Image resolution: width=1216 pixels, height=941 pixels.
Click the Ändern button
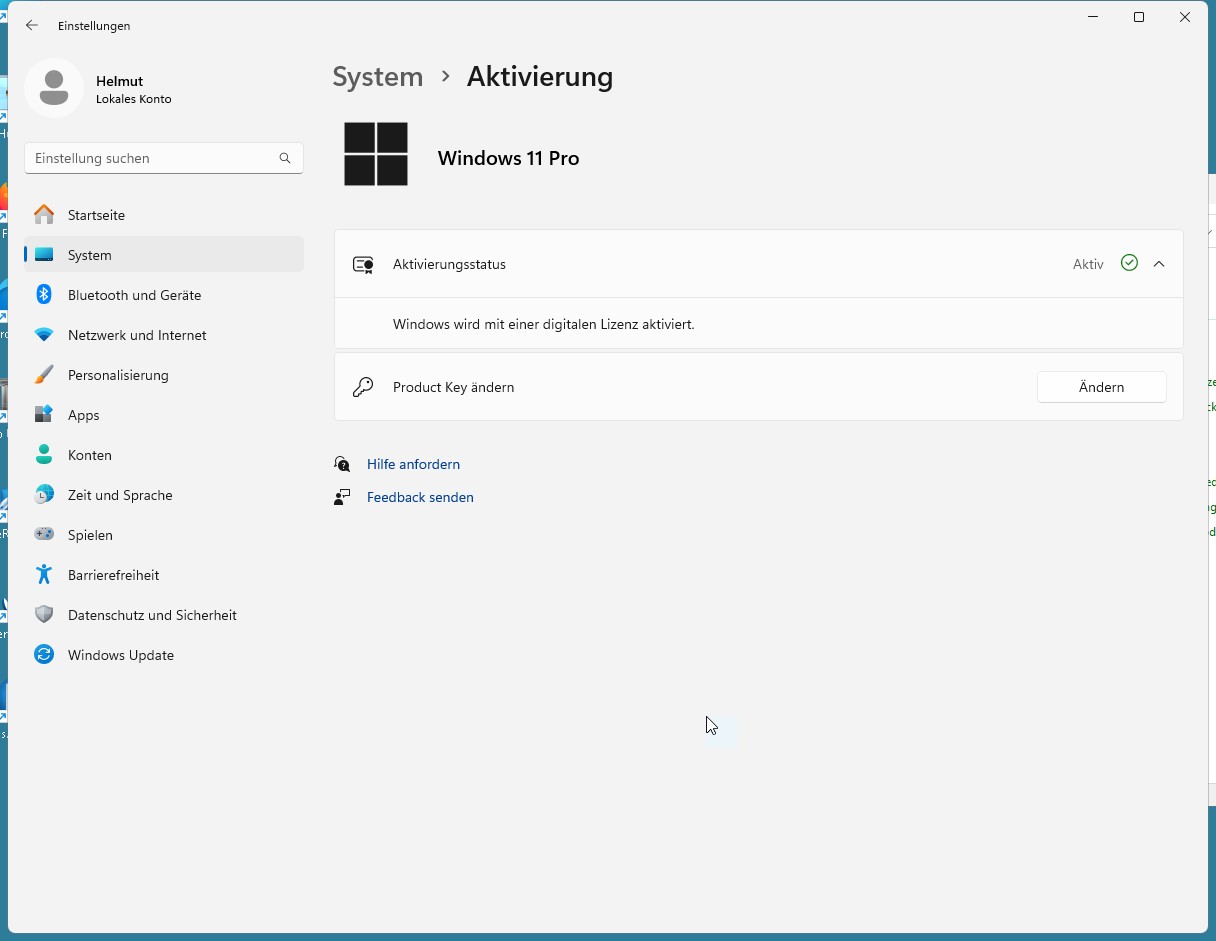(x=1101, y=387)
